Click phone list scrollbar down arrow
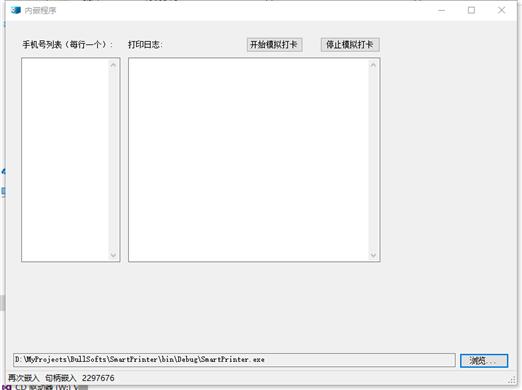522x390 pixels. click(113, 255)
